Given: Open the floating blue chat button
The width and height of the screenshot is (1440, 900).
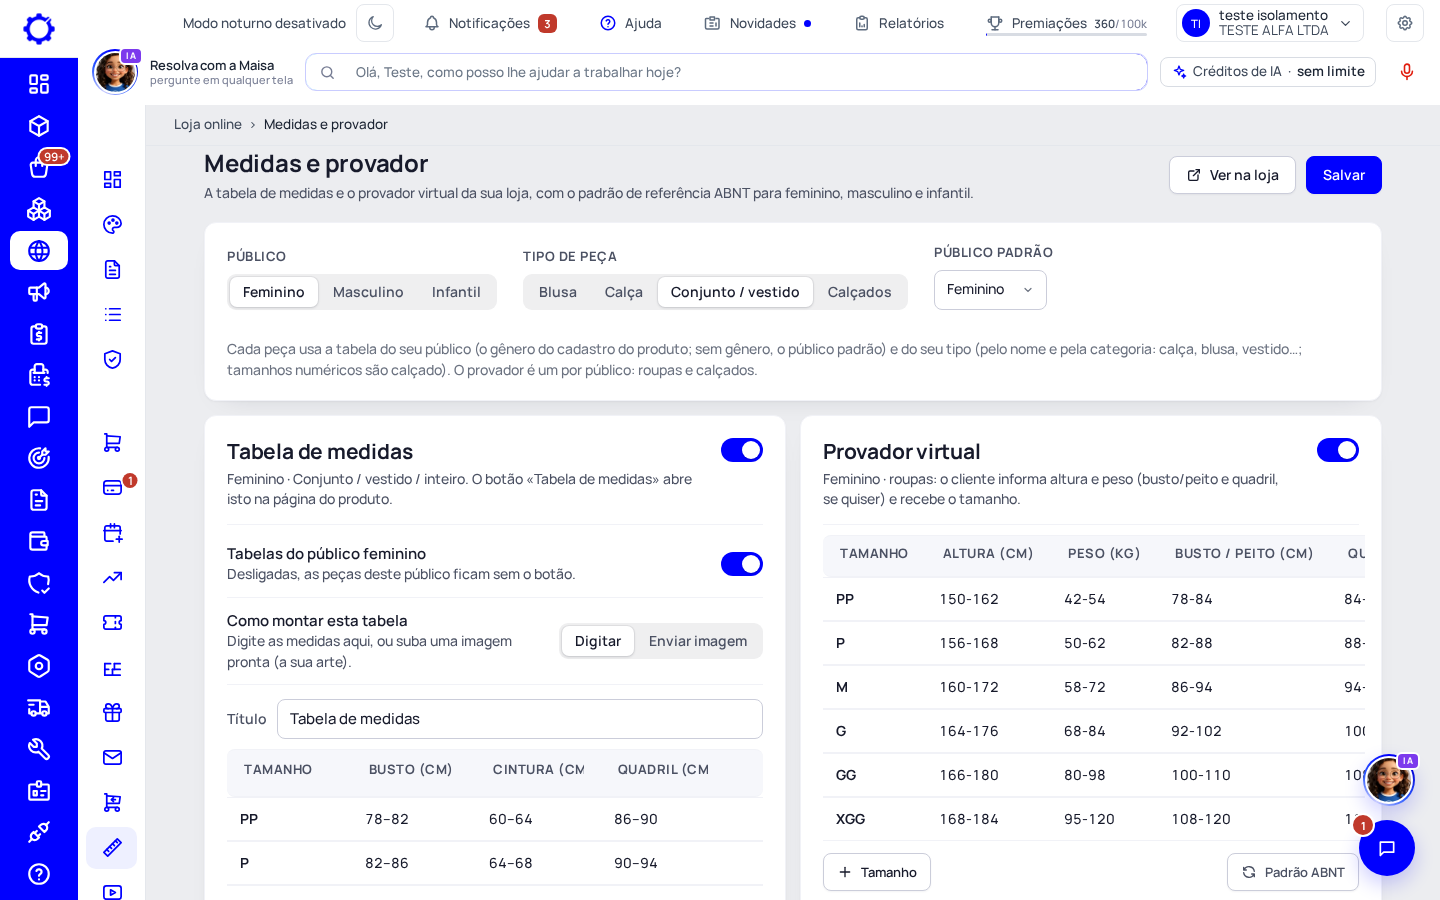Looking at the screenshot, I should 1387,848.
